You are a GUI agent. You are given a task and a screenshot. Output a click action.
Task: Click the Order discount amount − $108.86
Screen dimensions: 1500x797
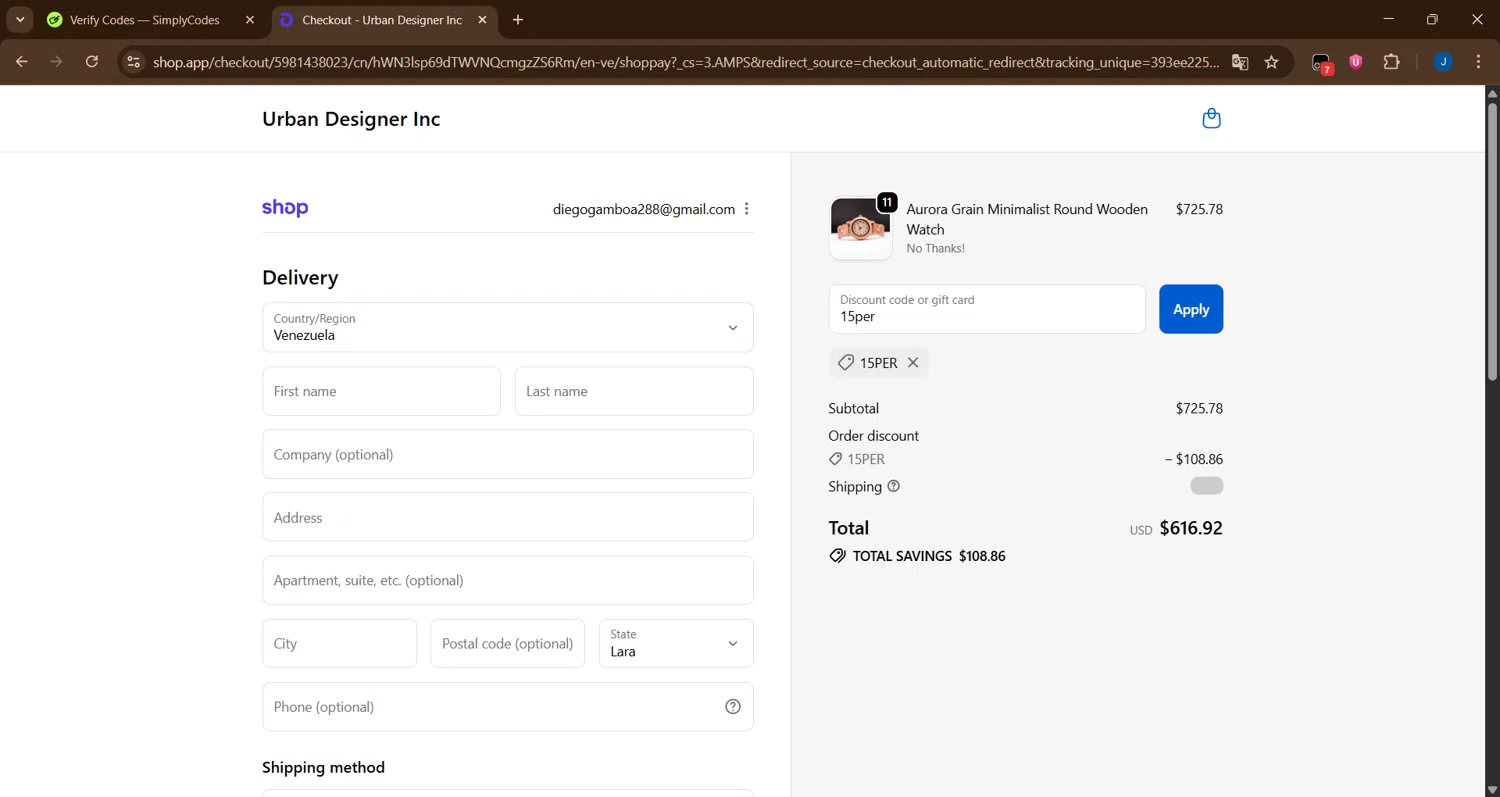pyautogui.click(x=1194, y=459)
